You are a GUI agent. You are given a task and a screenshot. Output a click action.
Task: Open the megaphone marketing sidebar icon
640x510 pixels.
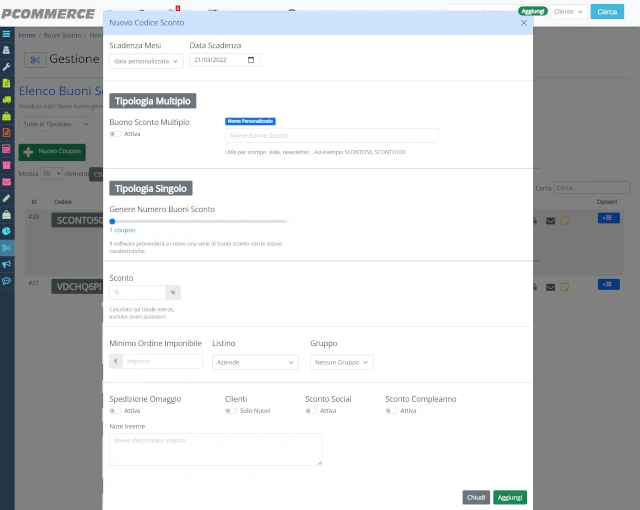tap(7, 264)
